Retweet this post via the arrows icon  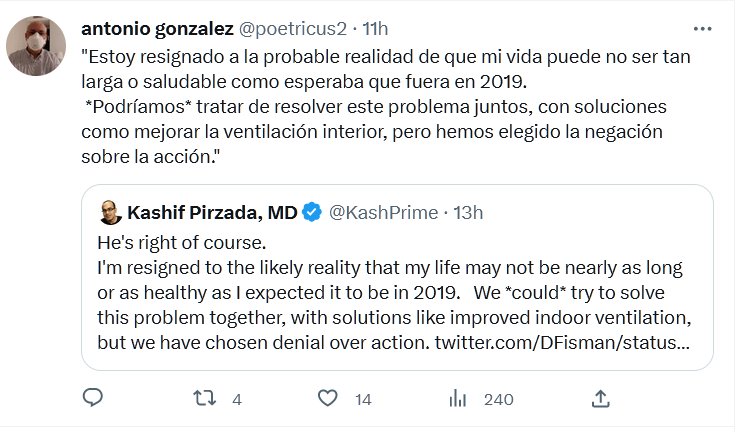pos(205,399)
